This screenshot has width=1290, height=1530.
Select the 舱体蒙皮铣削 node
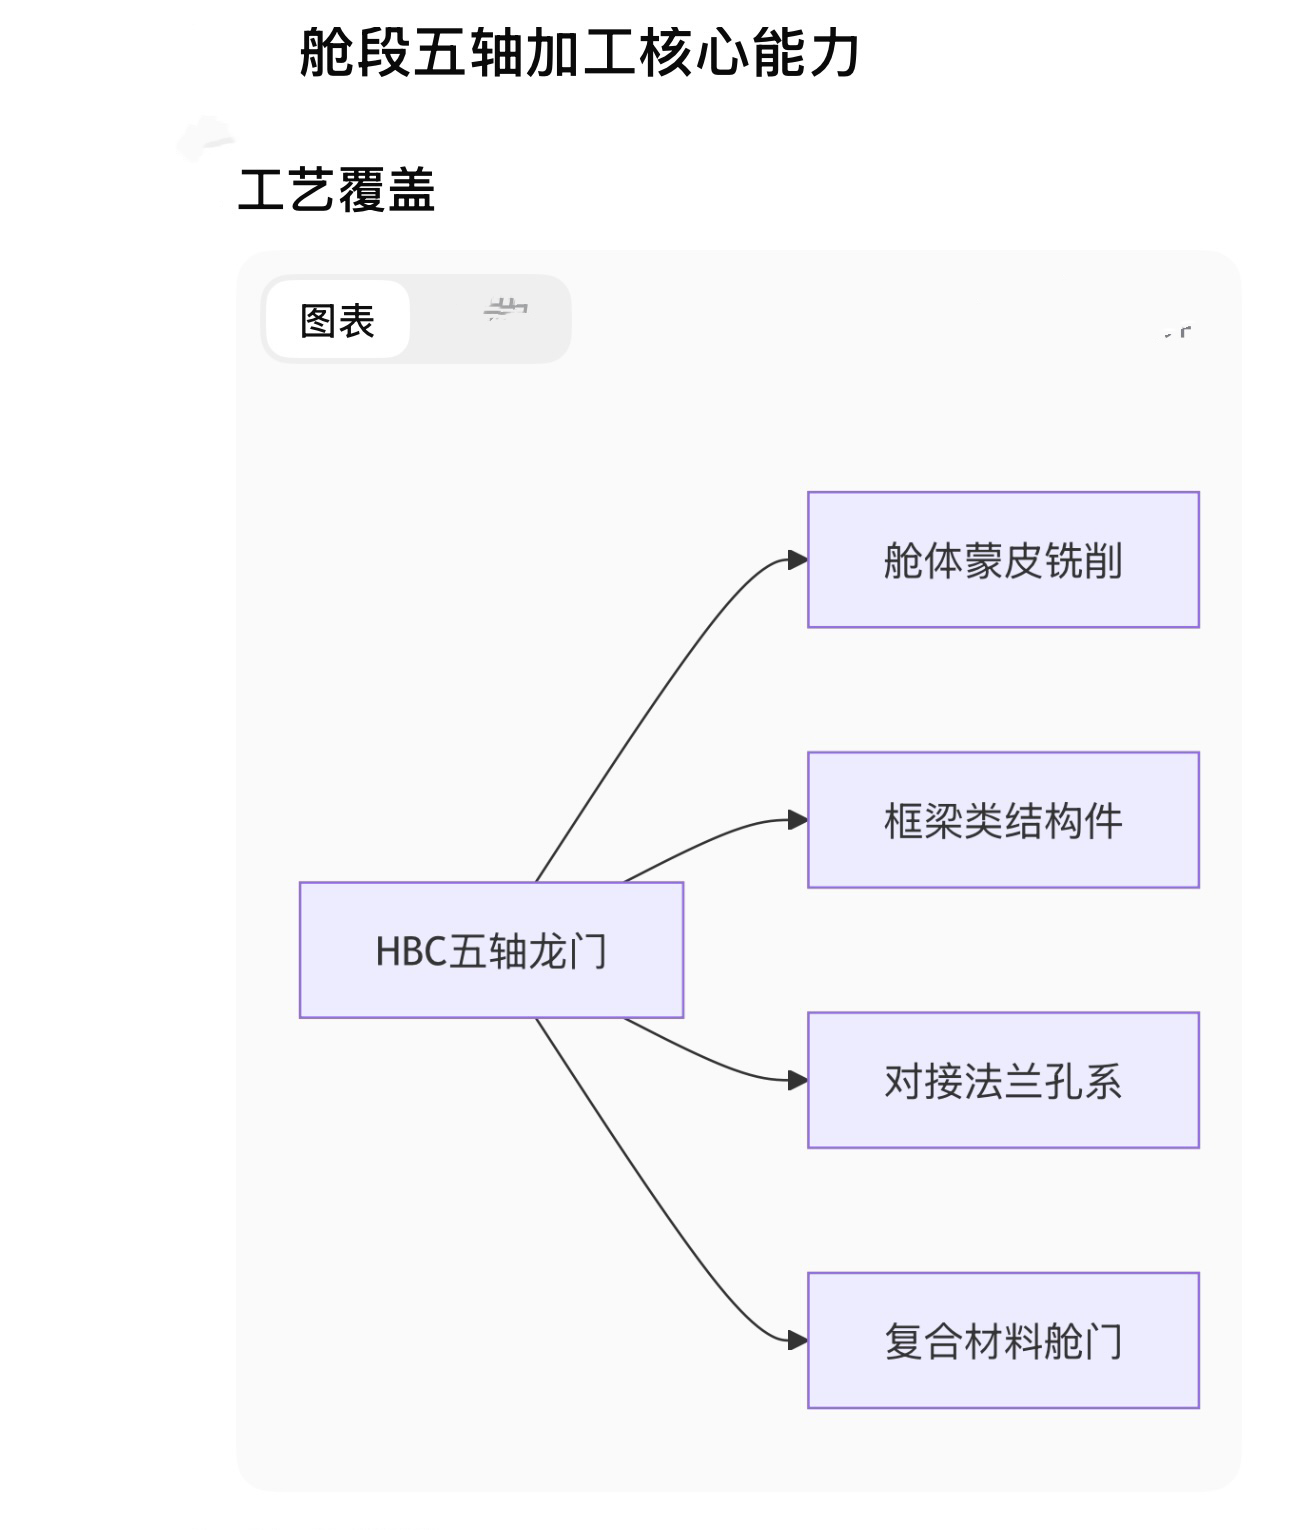[x=1003, y=560]
